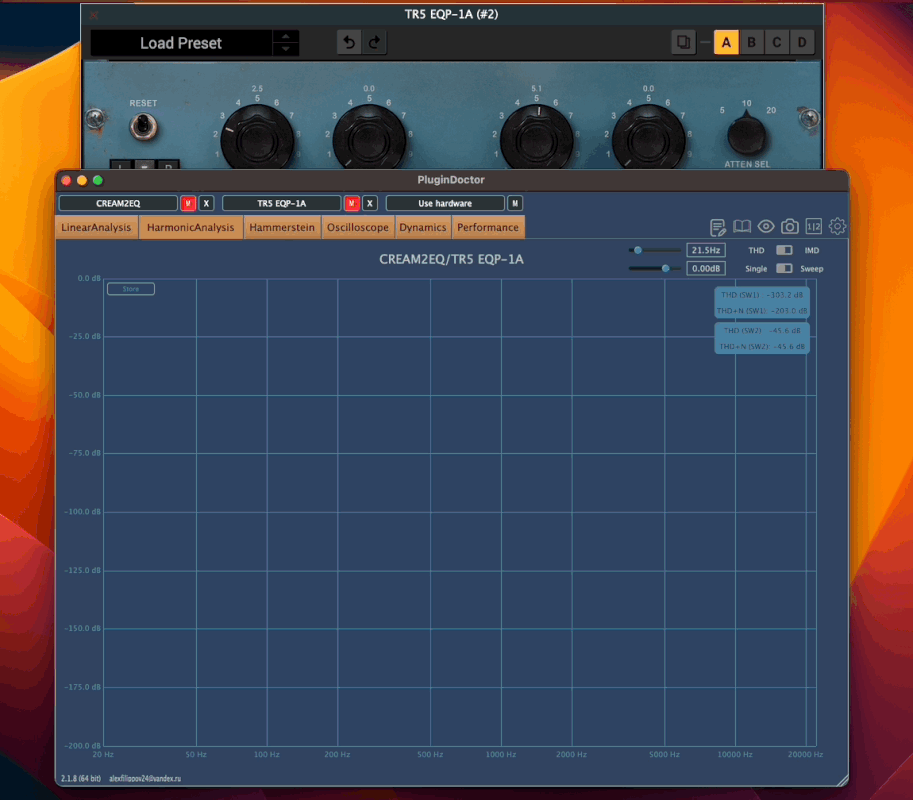Click the 0.00dB level input field

(706, 268)
